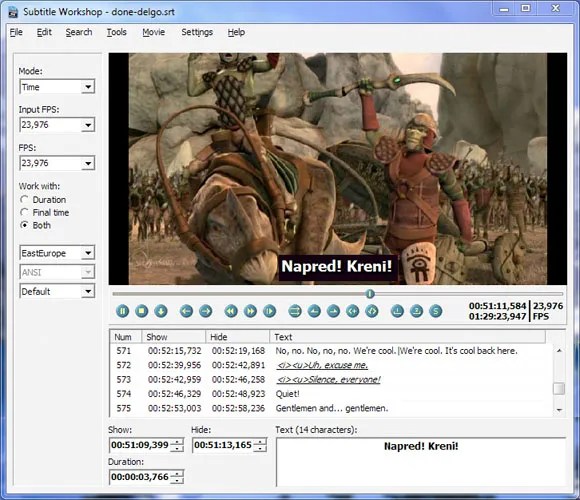Open the EastEurope charset dropdown
Viewport: 580px width, 500px height.
(57, 253)
